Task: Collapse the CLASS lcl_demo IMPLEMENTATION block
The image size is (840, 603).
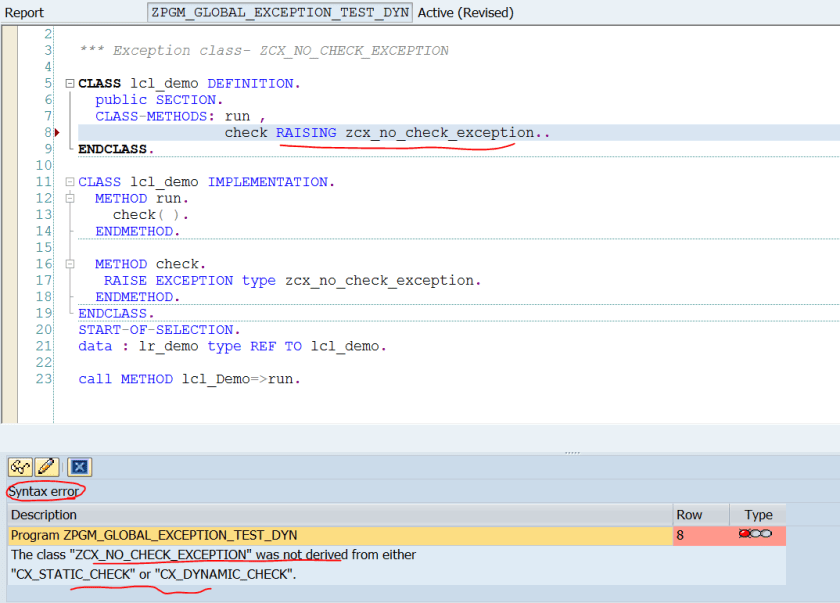Action: [69, 182]
